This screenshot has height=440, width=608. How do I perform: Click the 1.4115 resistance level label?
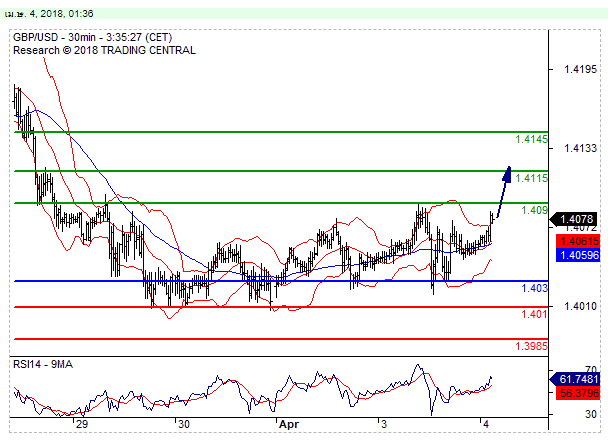coord(531,178)
